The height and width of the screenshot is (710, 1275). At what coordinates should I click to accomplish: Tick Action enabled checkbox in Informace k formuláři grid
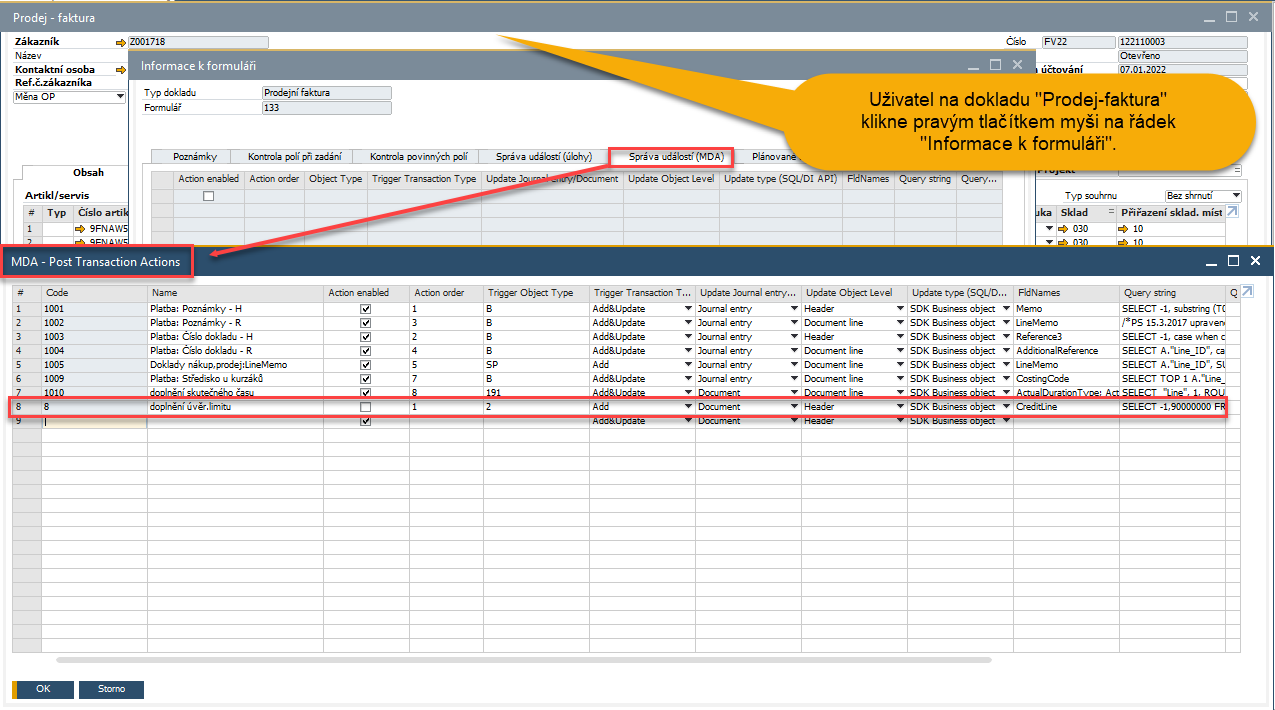coord(208,196)
